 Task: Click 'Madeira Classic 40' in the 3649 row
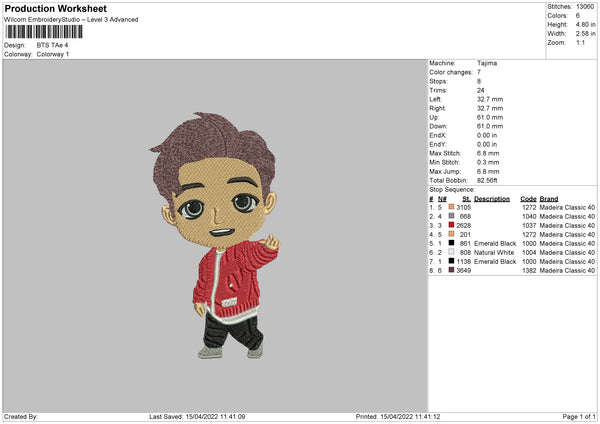(567, 271)
